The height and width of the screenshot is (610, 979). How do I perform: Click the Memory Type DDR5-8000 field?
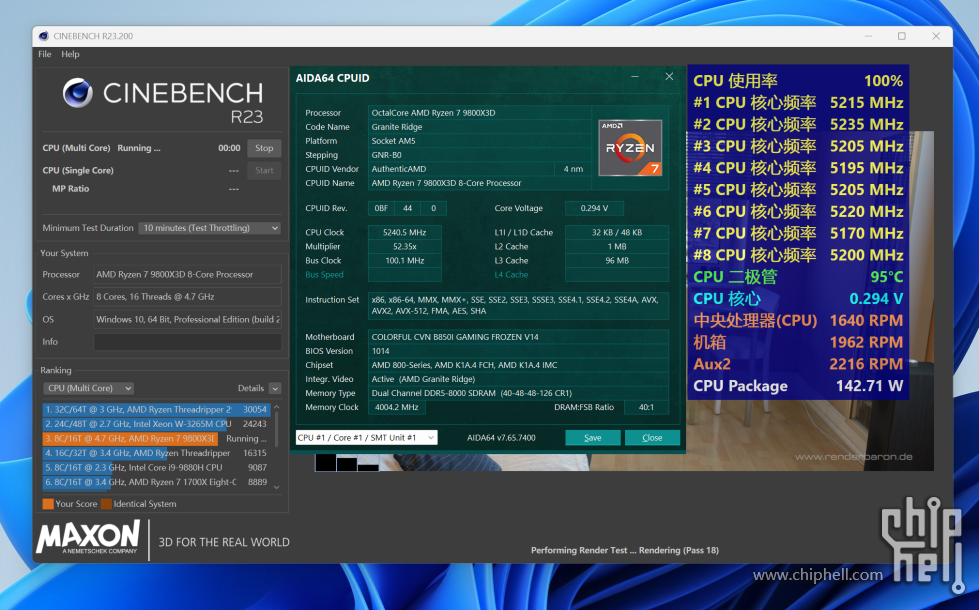point(518,393)
